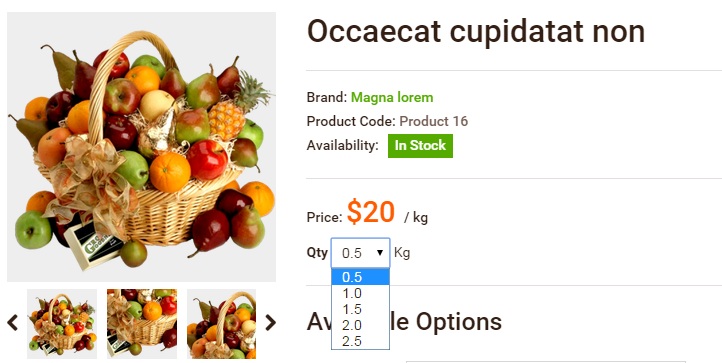Open the large fruit basket product image
722x363 pixels.
click(x=141, y=147)
